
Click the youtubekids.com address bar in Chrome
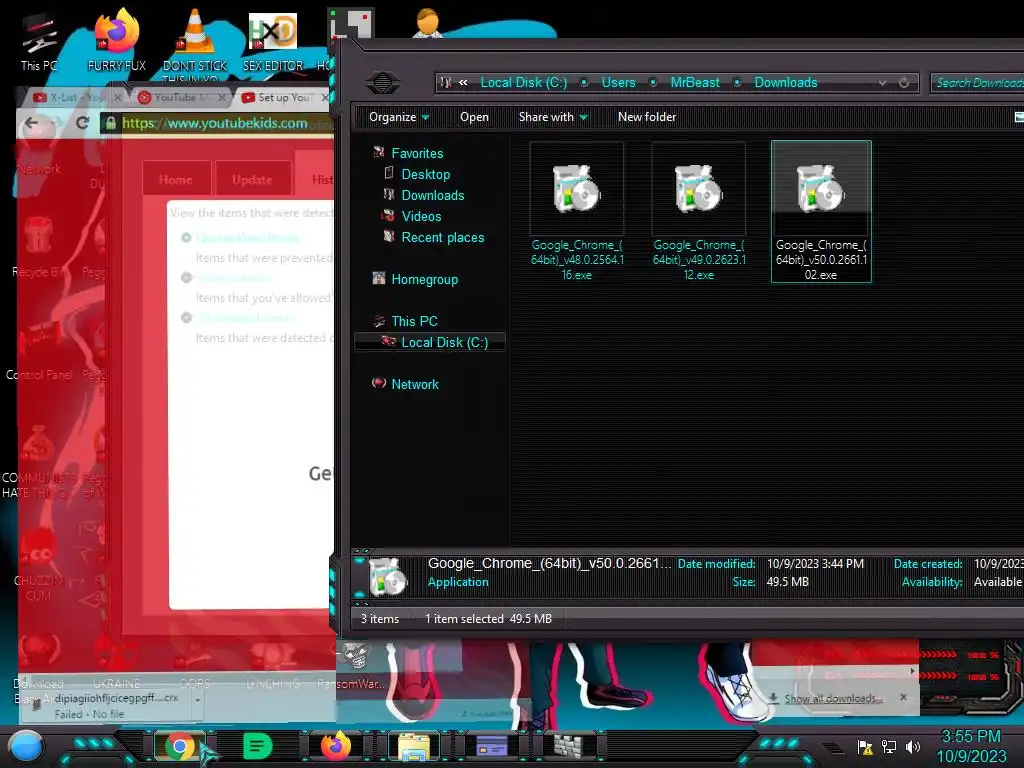tap(219, 123)
